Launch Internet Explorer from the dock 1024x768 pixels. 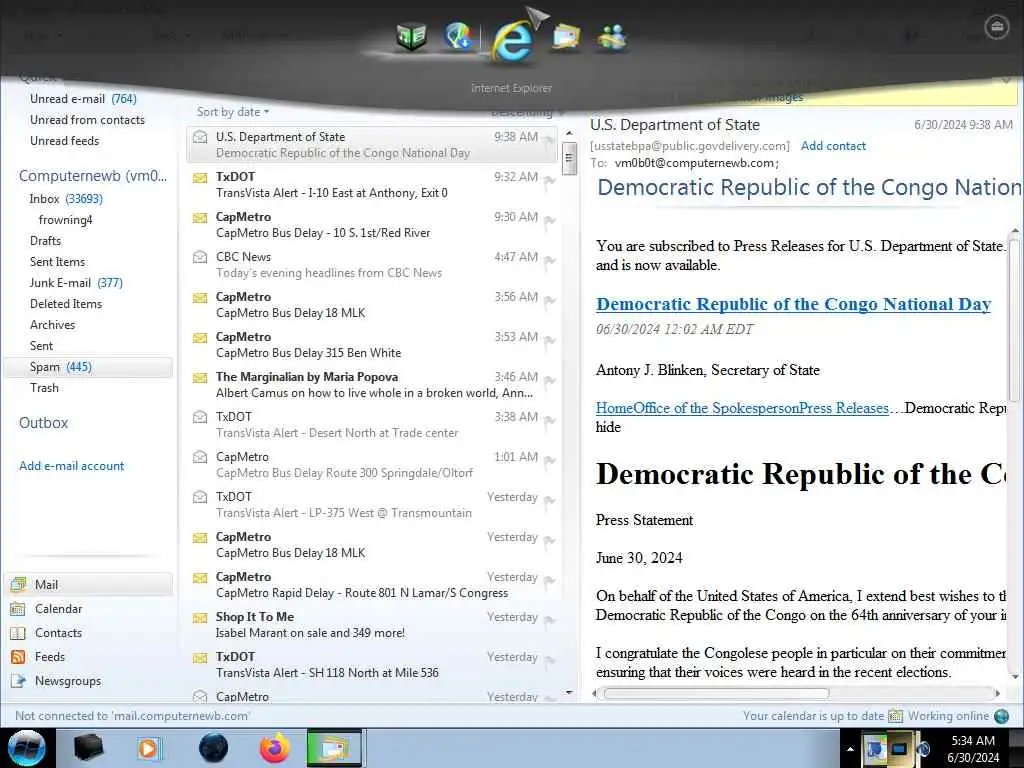coord(512,40)
